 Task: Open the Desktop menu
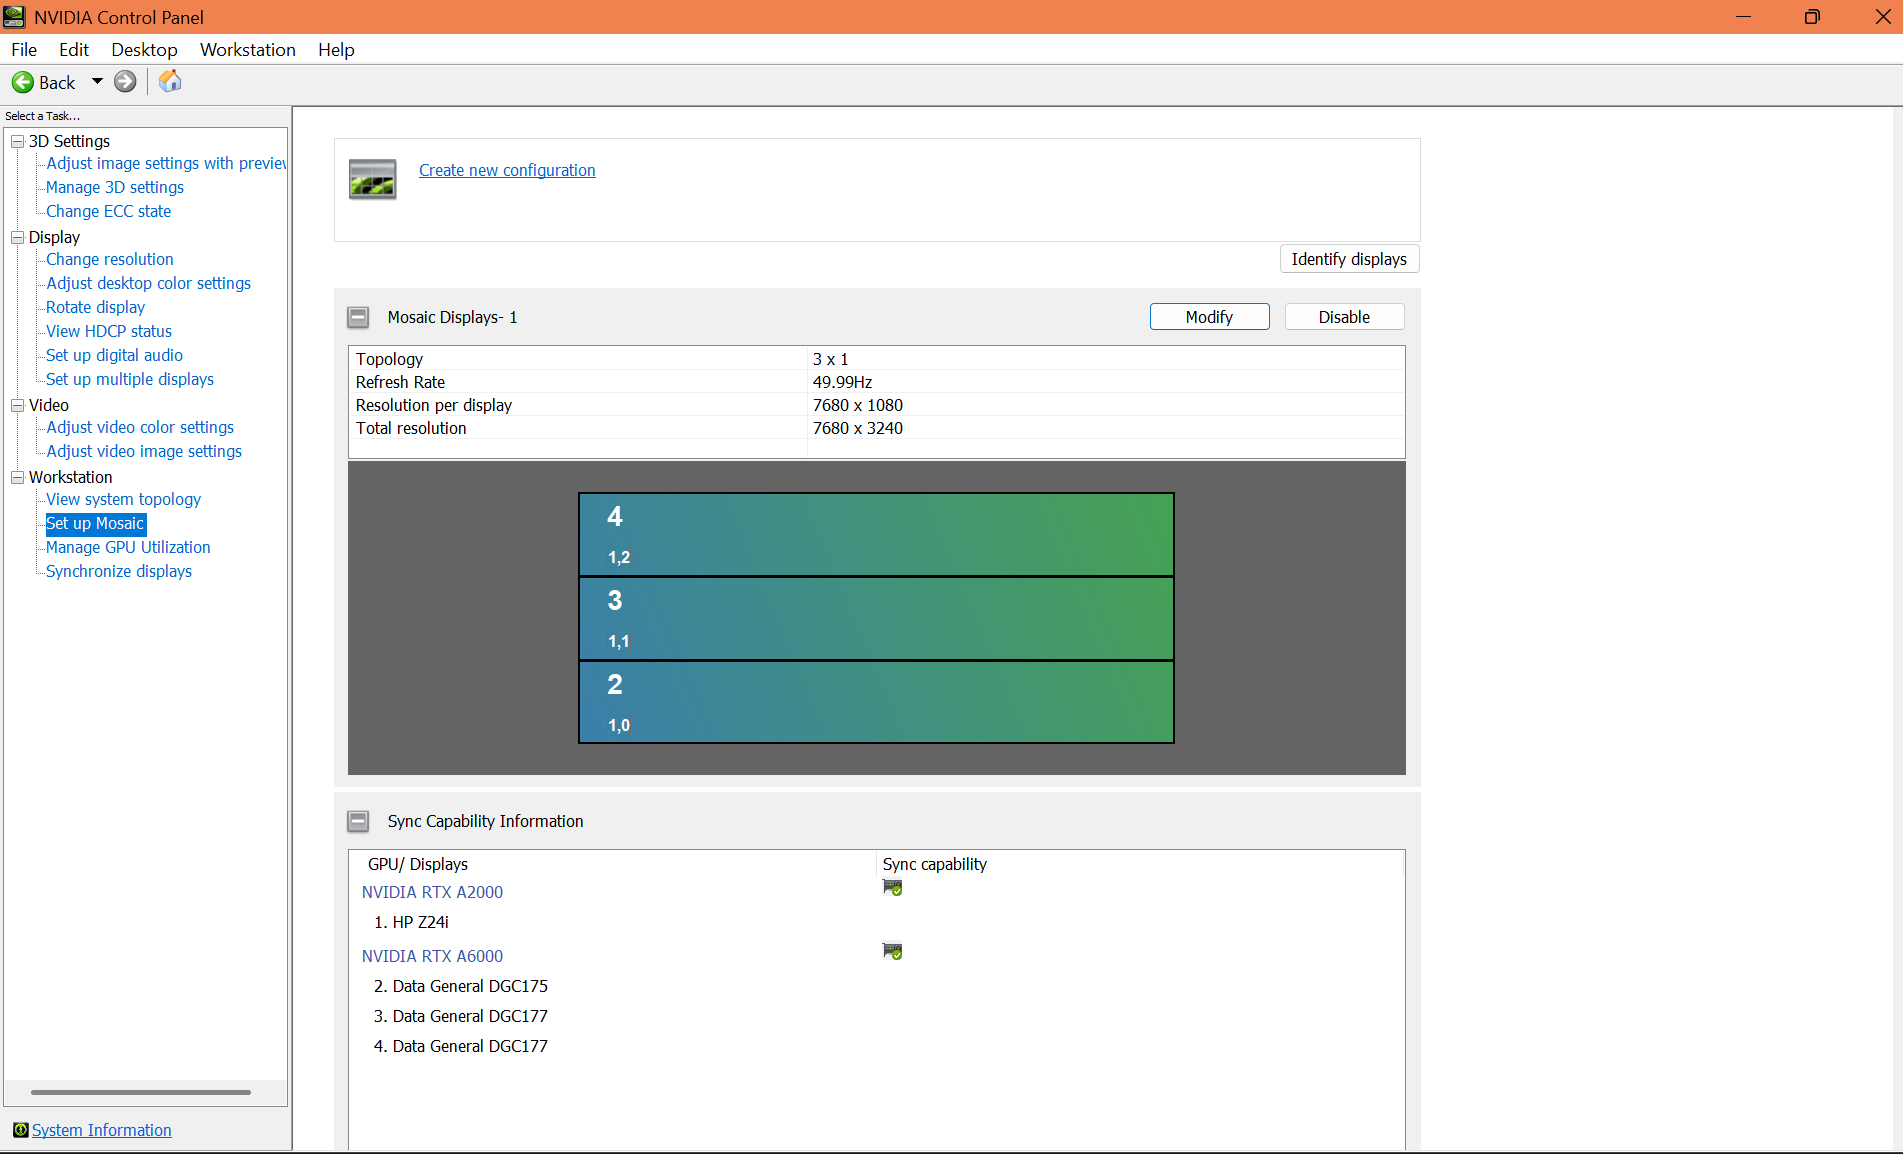[x=144, y=50]
